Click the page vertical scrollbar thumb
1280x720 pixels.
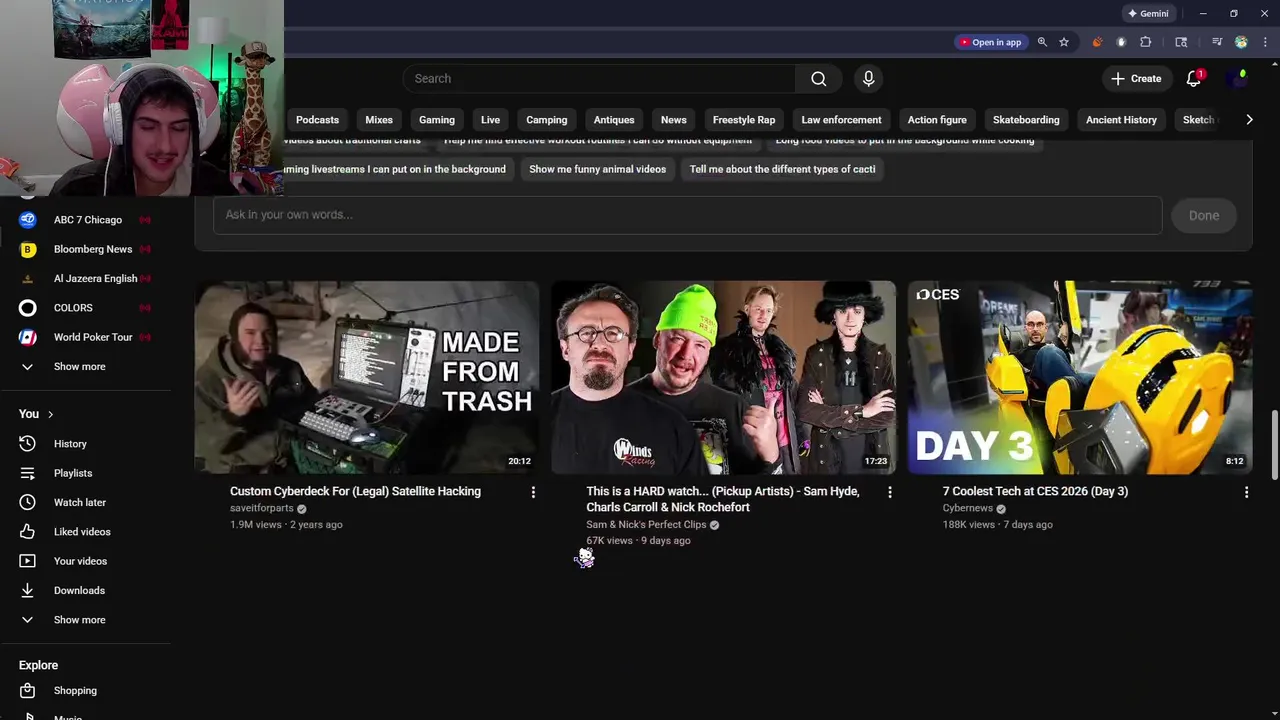(1274, 444)
